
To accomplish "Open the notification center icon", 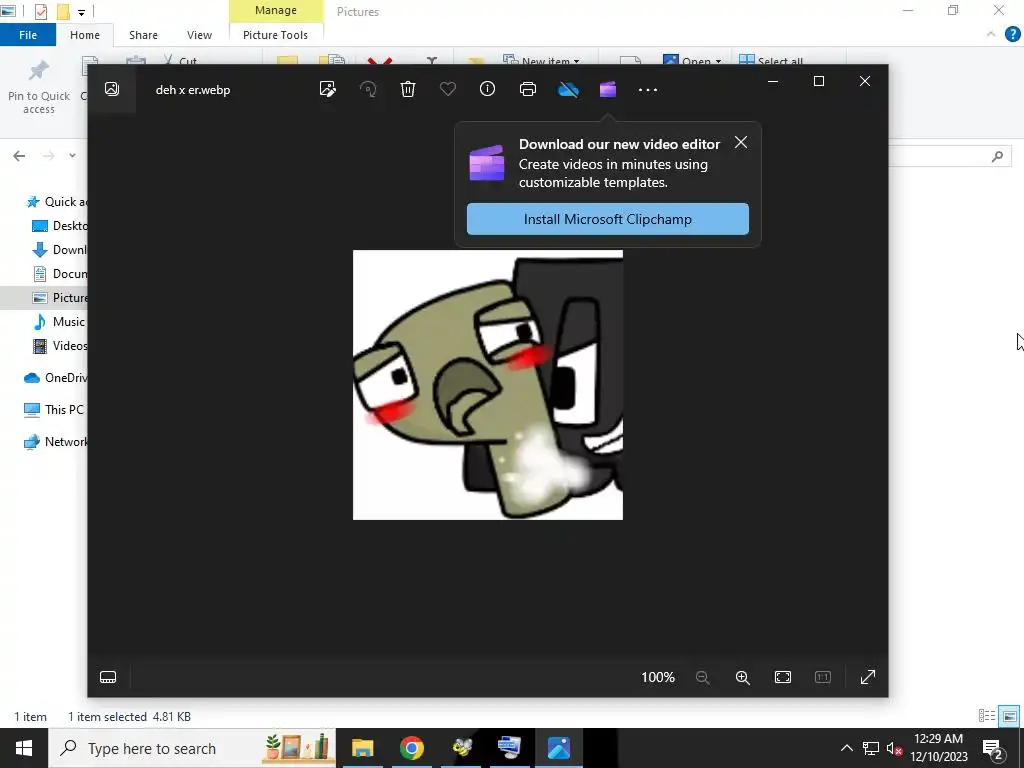I will (x=993, y=748).
